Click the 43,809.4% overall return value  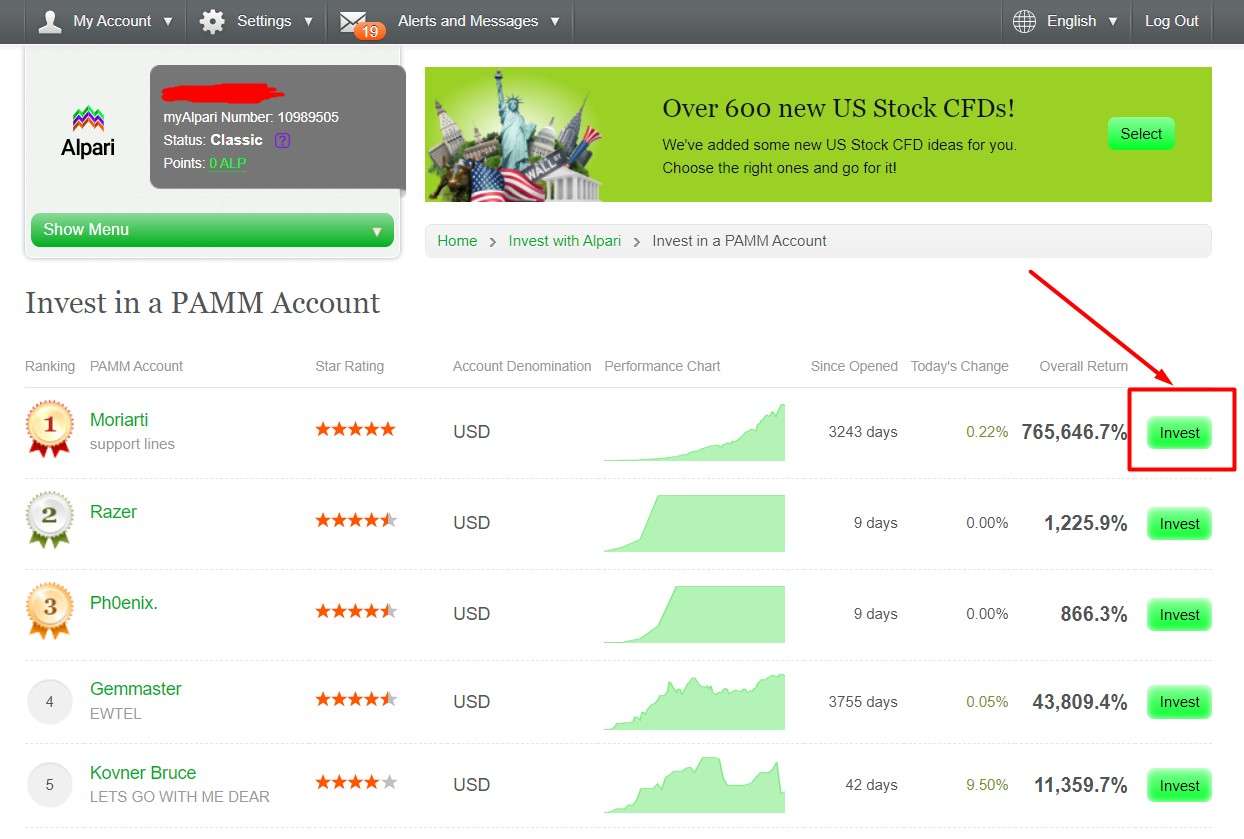pos(1080,702)
